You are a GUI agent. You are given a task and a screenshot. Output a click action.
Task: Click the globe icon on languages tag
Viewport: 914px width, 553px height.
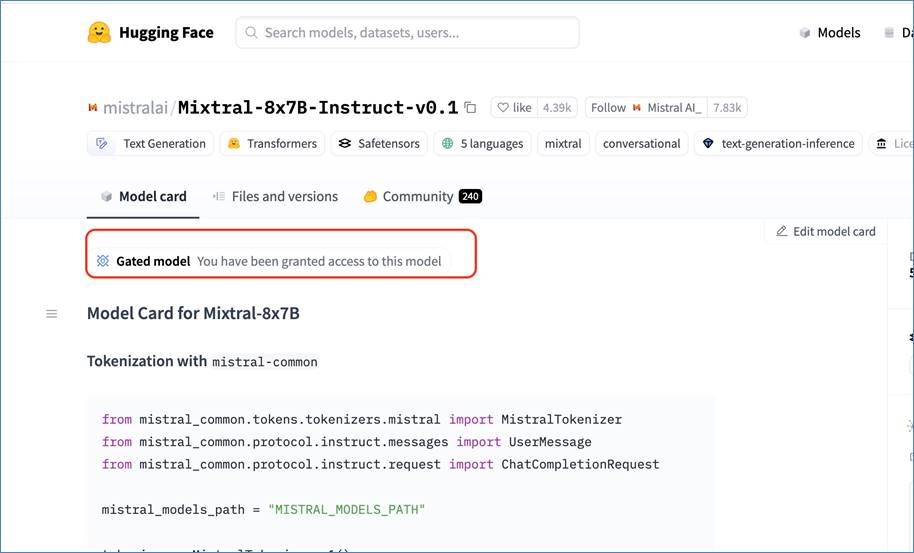coord(448,143)
